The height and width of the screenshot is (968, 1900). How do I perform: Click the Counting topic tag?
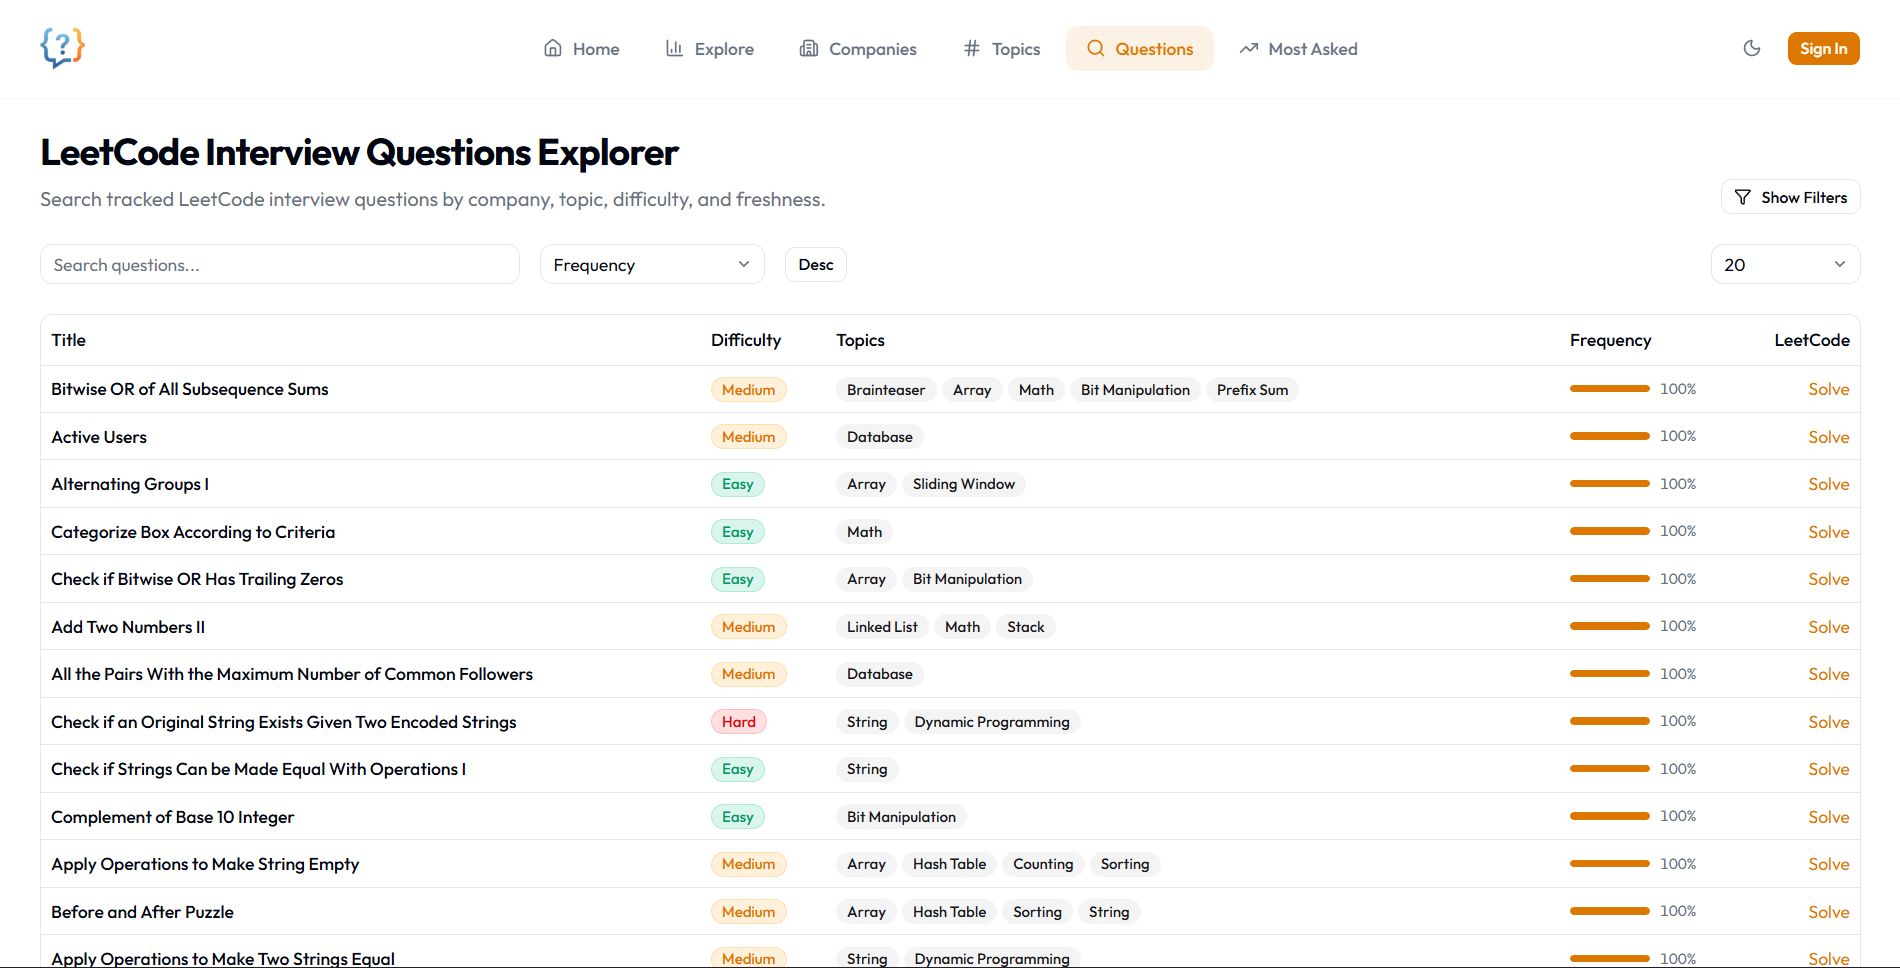tap(1043, 864)
